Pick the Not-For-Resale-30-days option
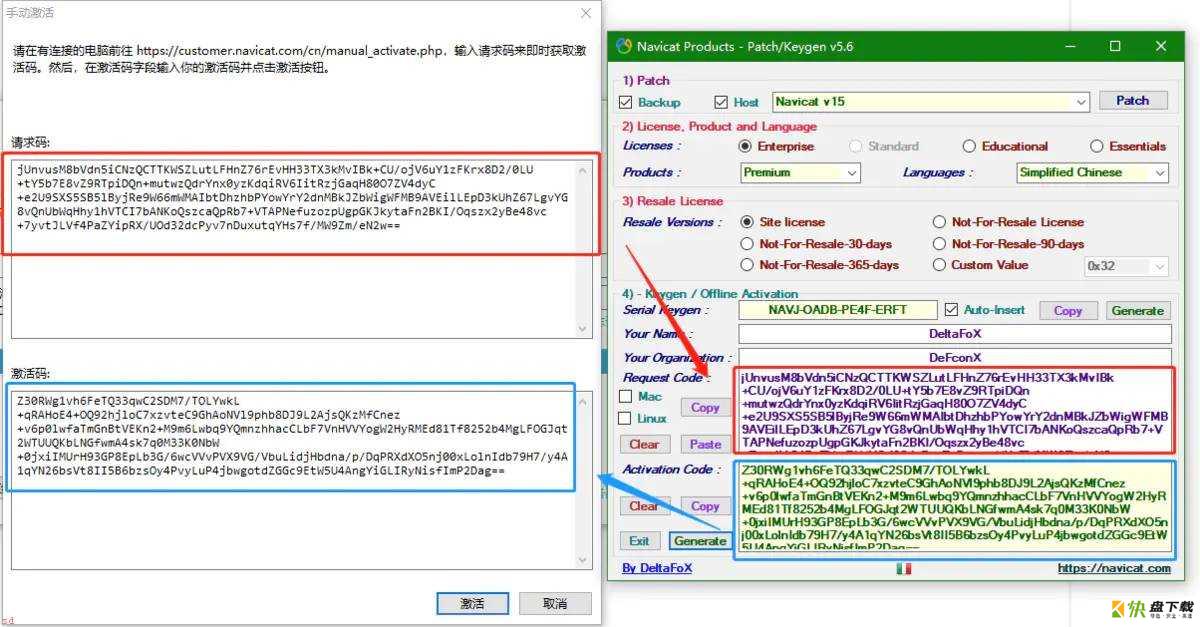The width and height of the screenshot is (1200, 627). [747, 244]
